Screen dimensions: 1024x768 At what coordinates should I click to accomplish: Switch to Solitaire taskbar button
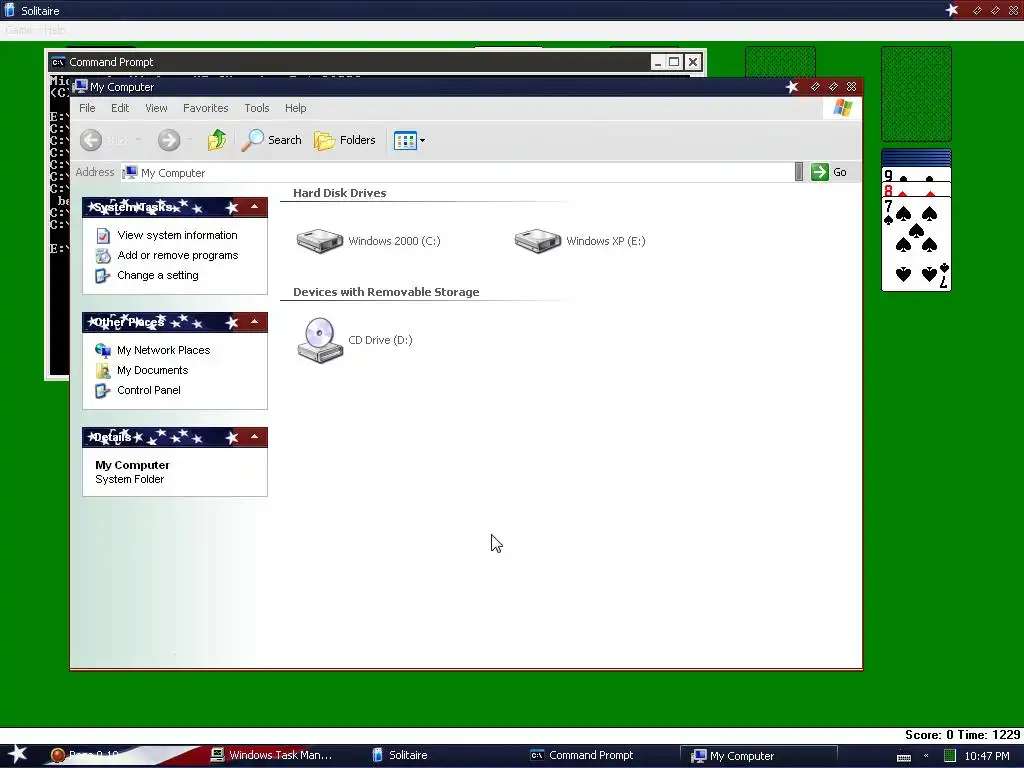pyautogui.click(x=400, y=755)
